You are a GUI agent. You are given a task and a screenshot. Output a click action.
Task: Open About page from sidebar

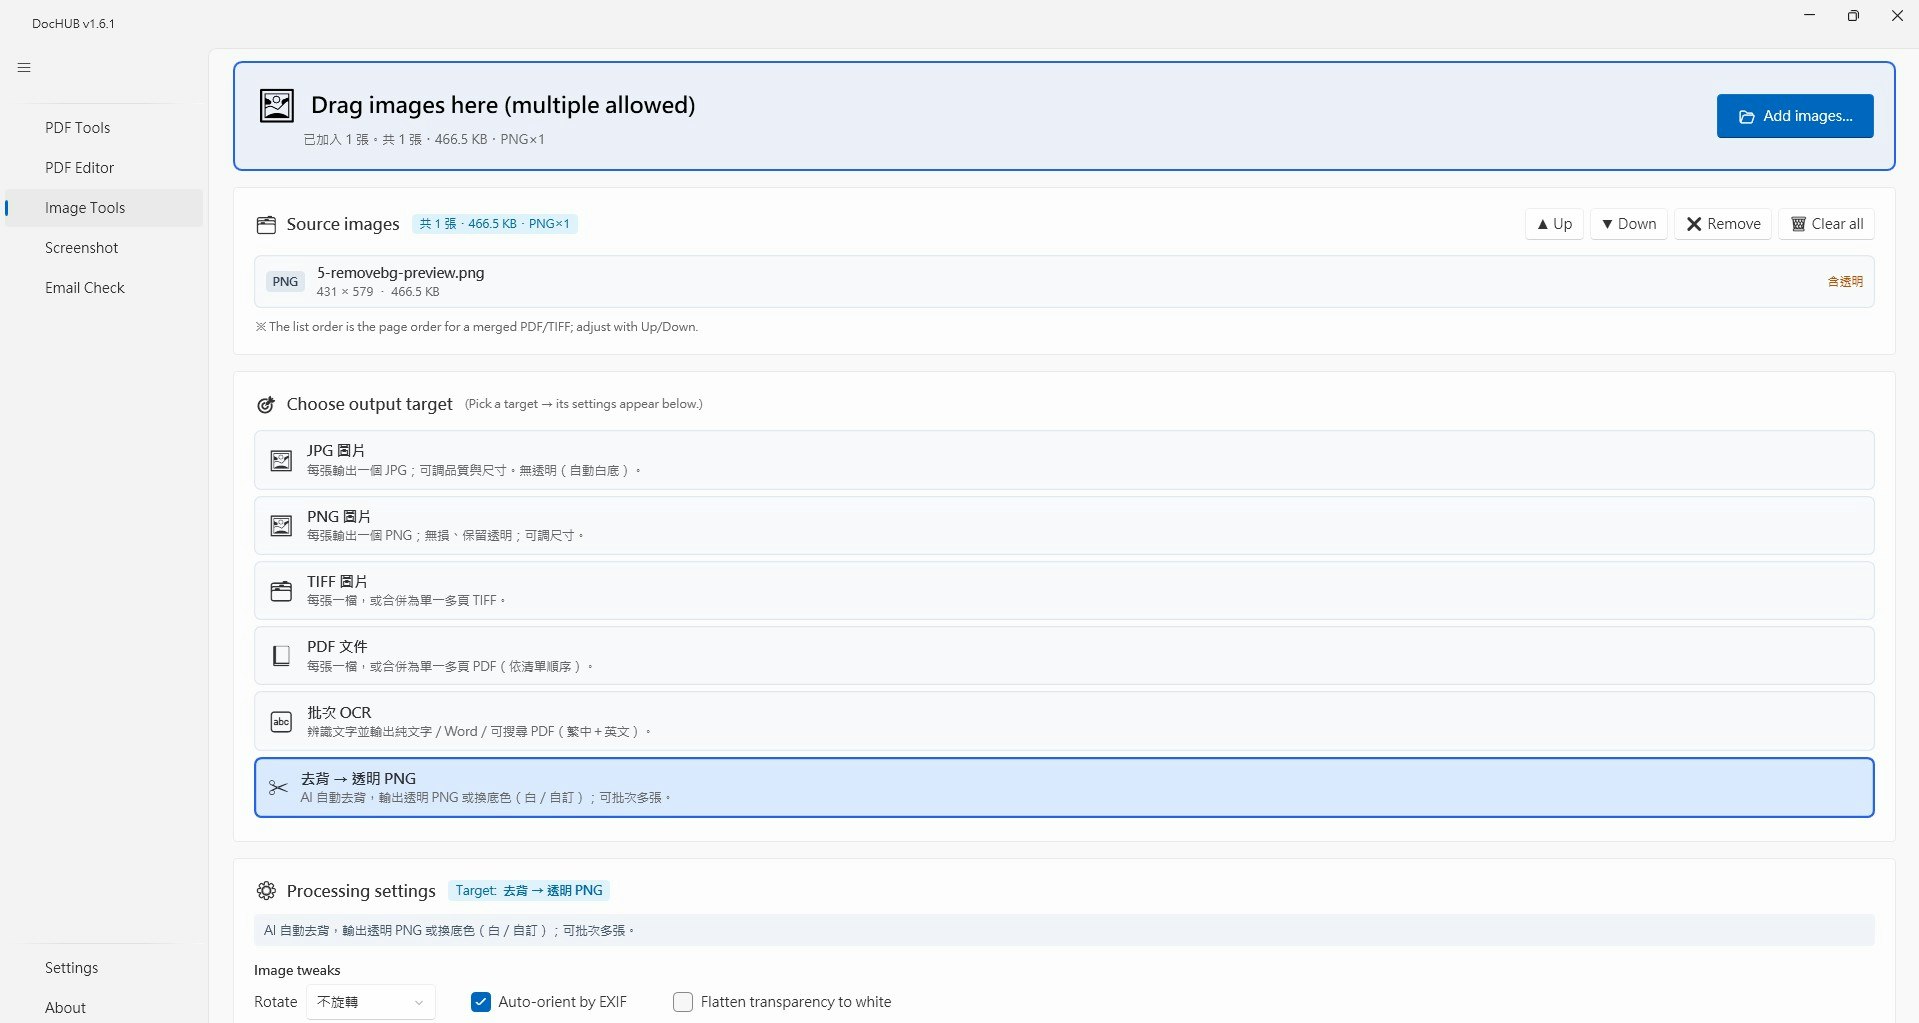pos(105,1007)
